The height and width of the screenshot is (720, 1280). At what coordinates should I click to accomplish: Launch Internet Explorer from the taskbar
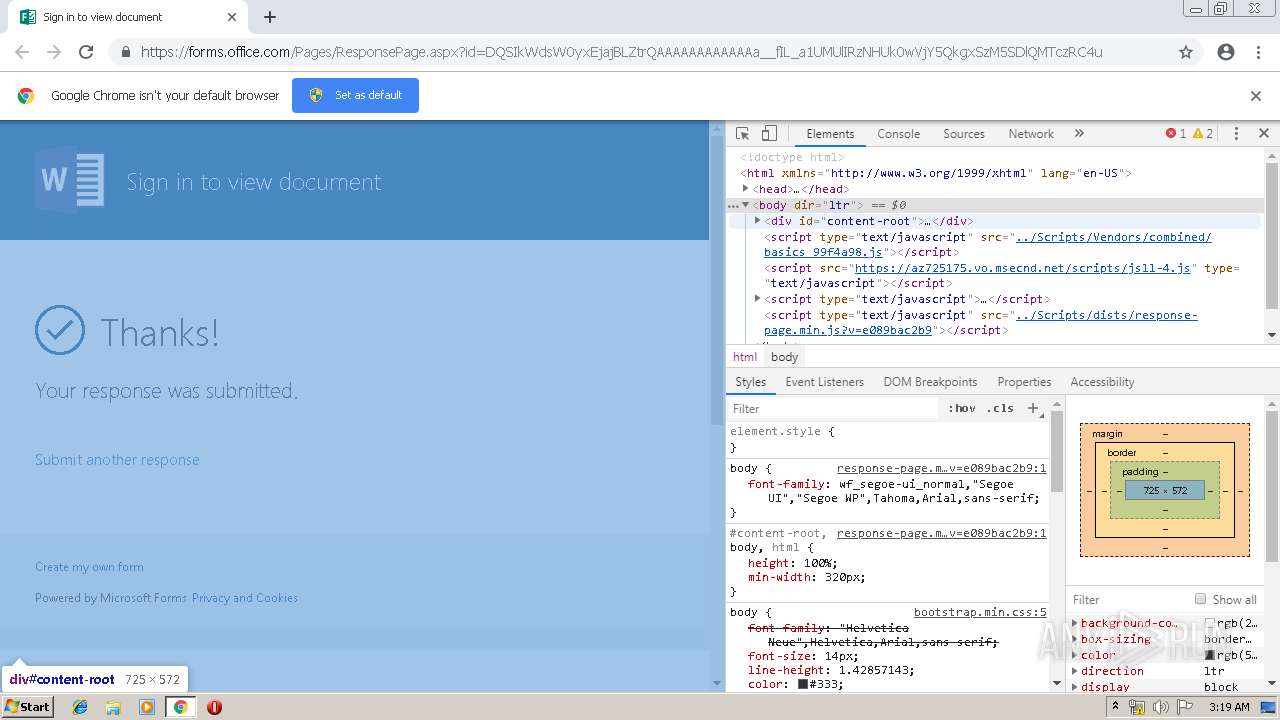80,707
